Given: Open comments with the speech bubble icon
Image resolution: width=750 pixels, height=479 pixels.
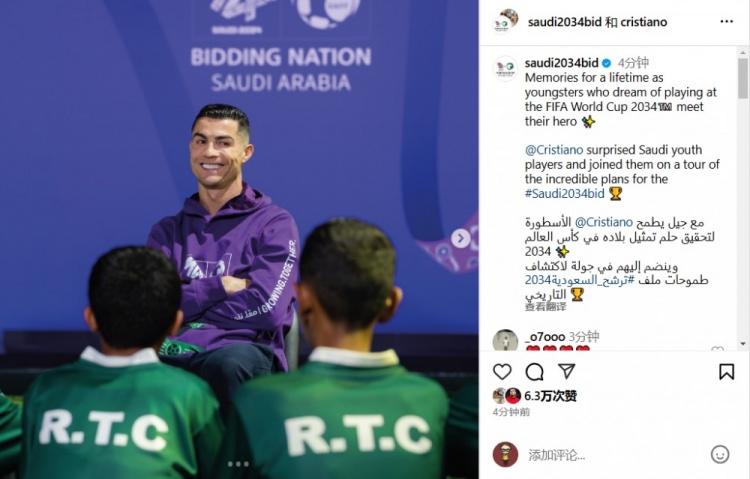Looking at the screenshot, I should click(534, 372).
